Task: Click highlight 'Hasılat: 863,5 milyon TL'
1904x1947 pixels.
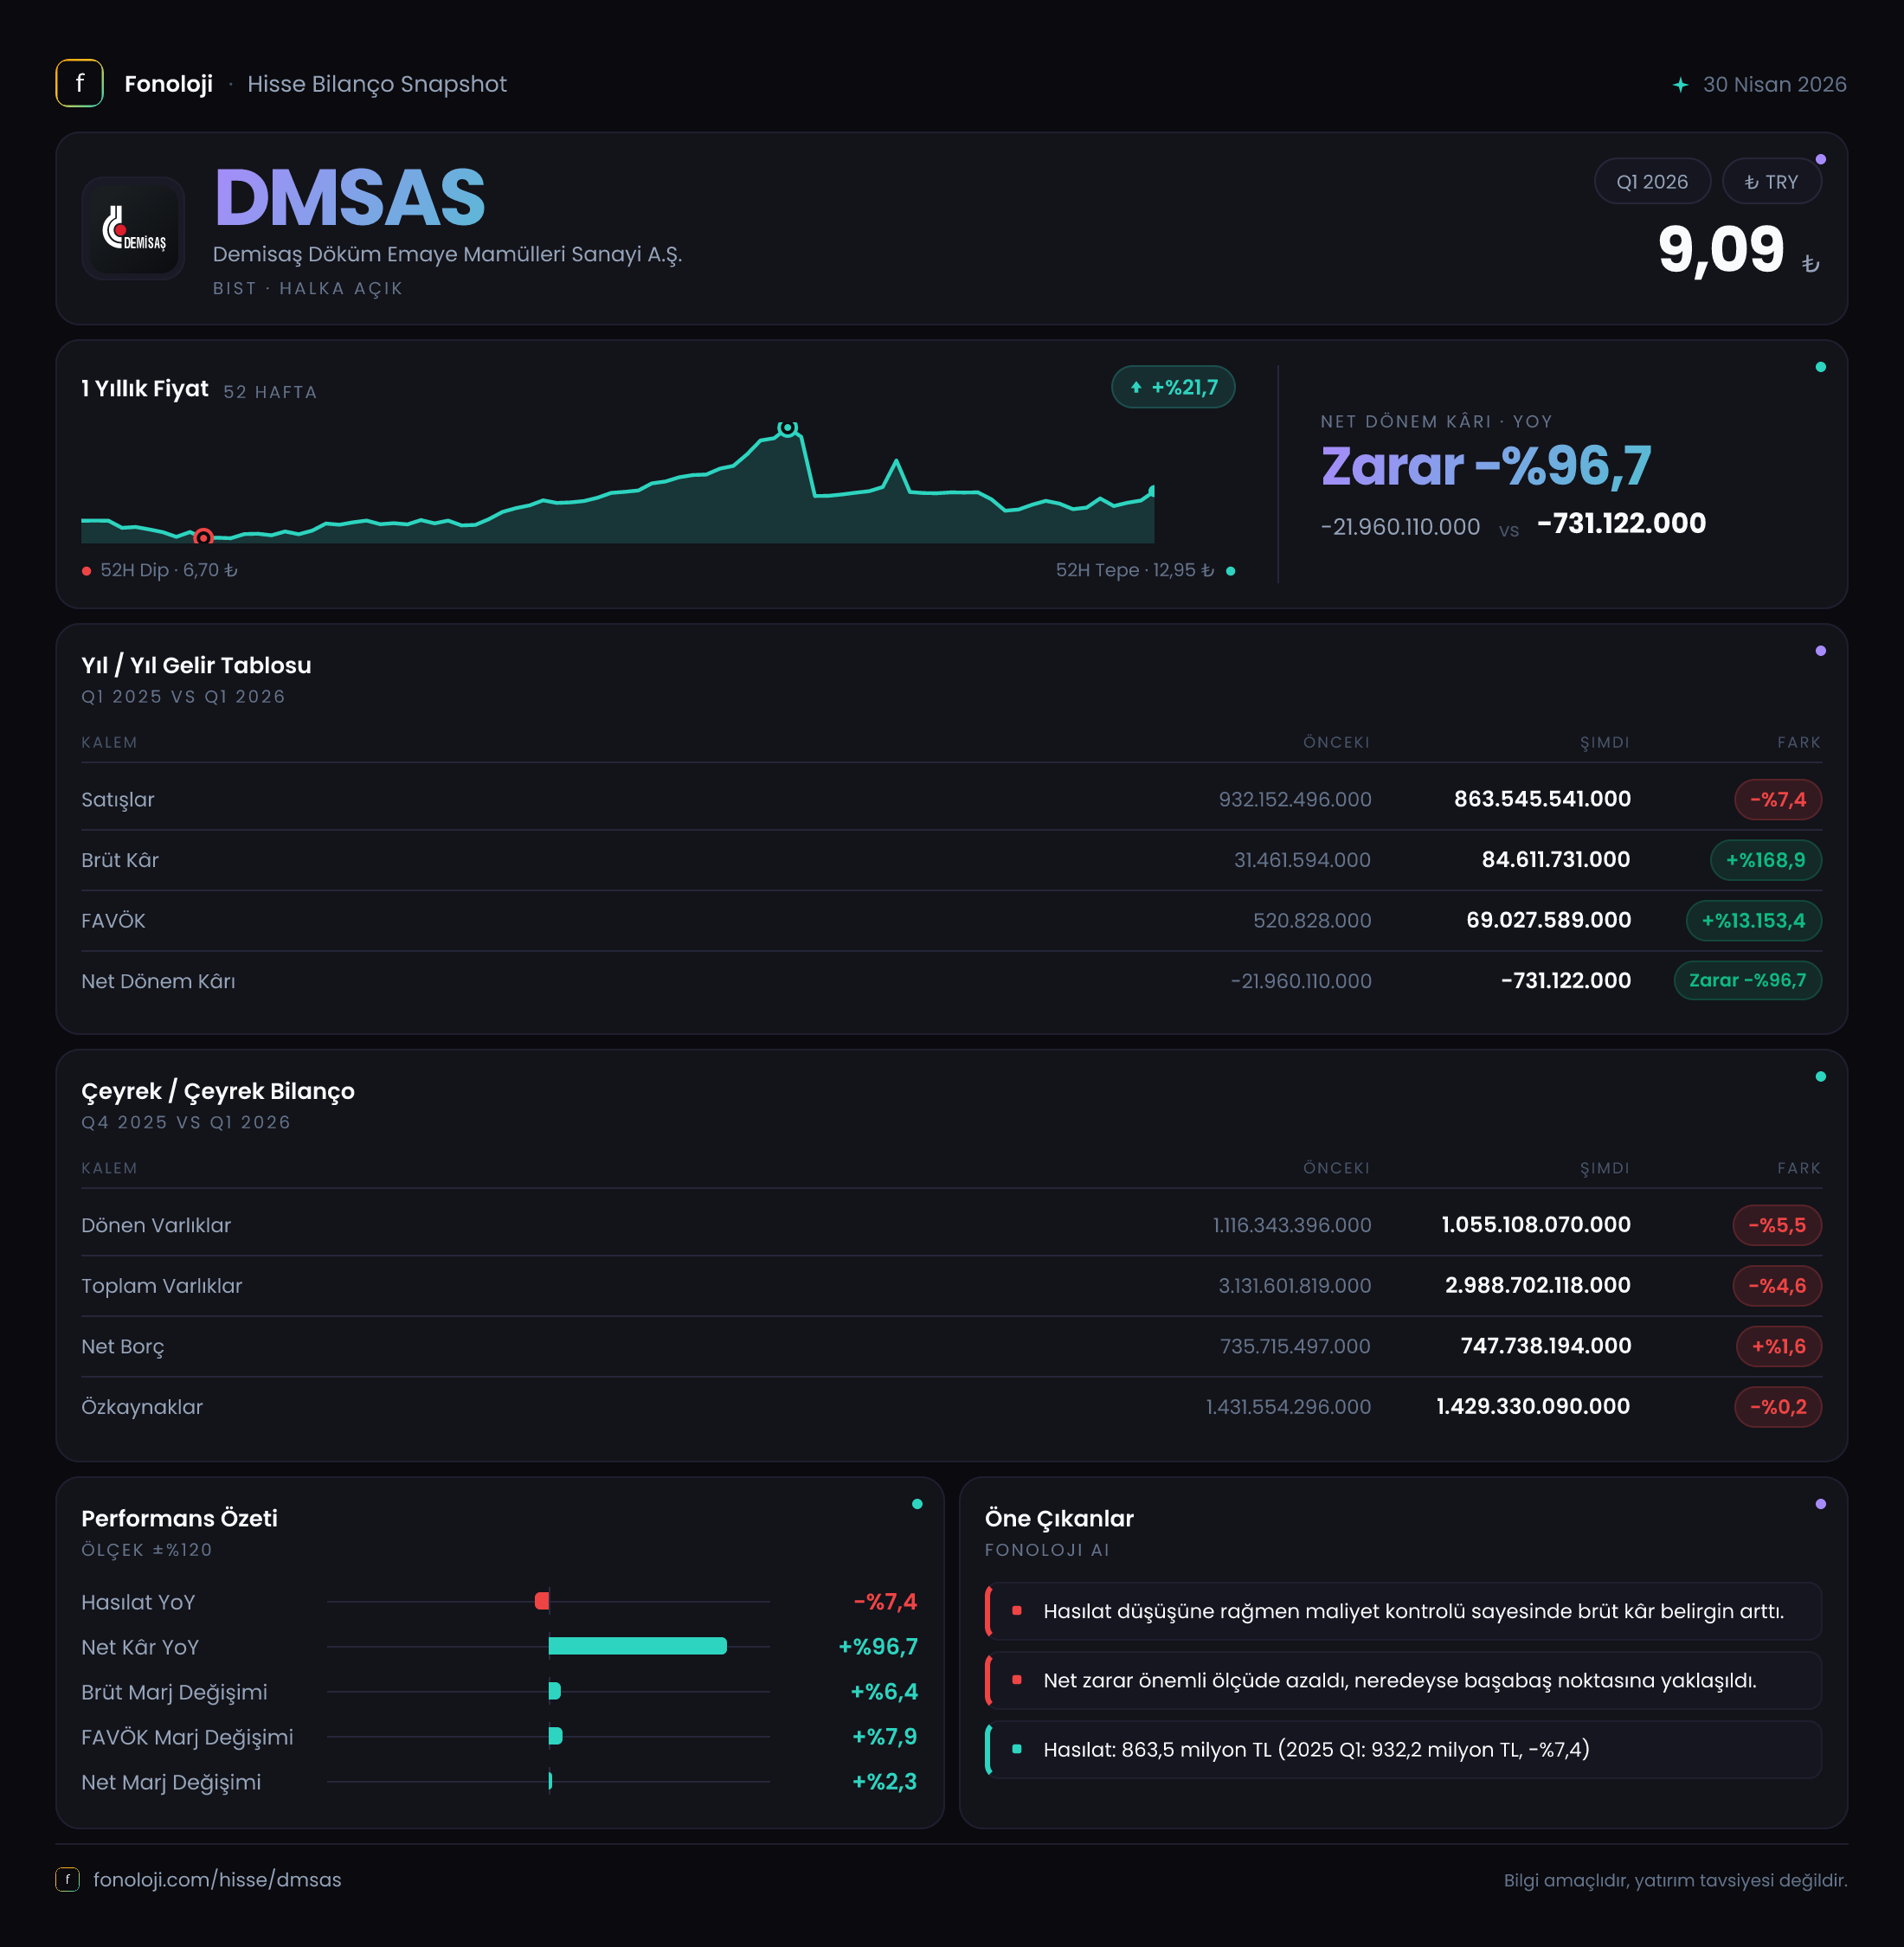Action: tap(1403, 1749)
